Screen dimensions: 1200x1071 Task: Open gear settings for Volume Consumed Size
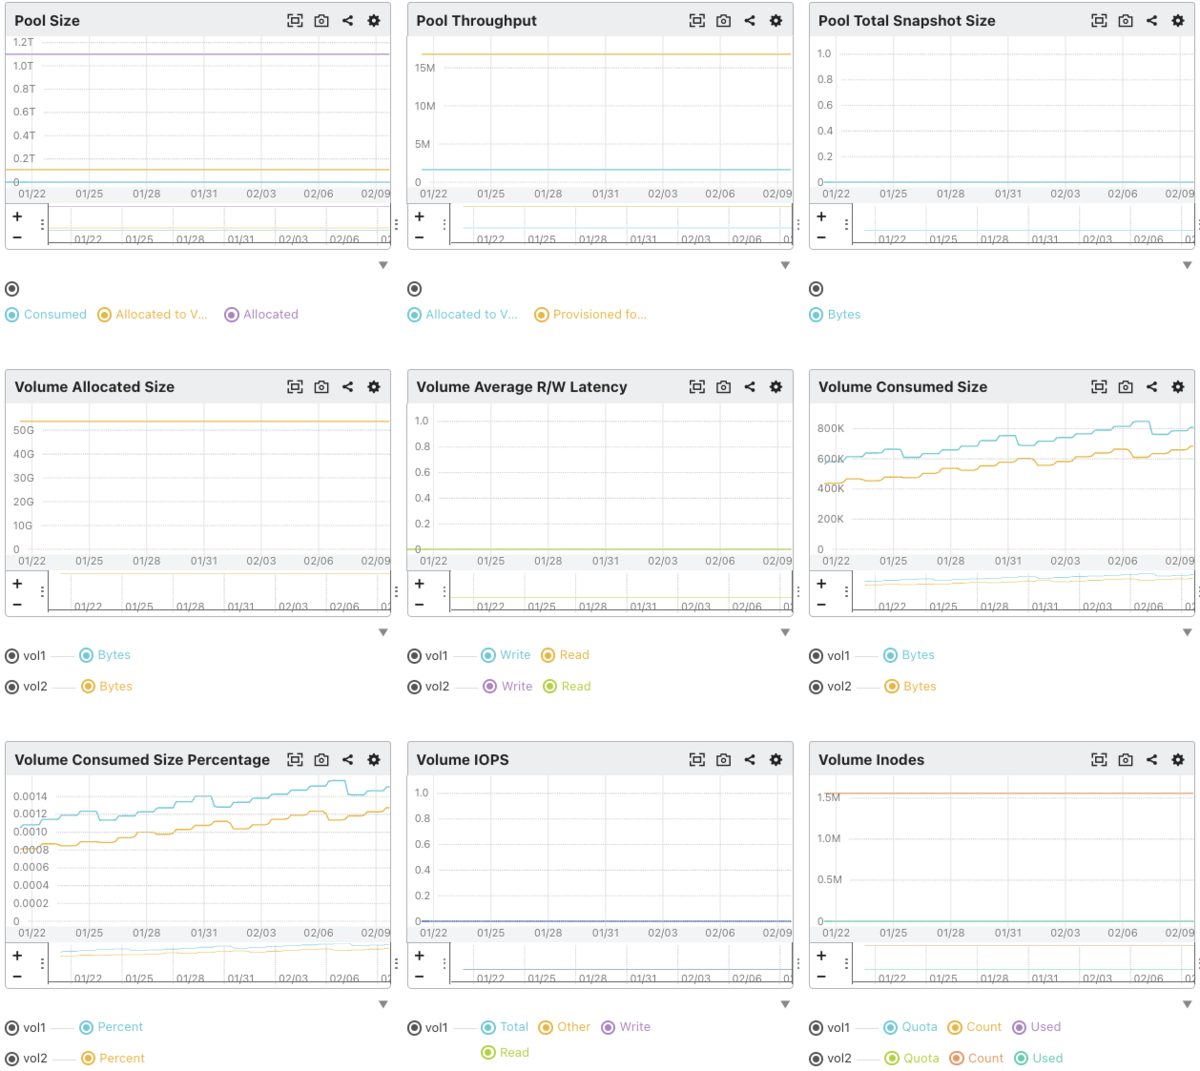click(x=1178, y=387)
